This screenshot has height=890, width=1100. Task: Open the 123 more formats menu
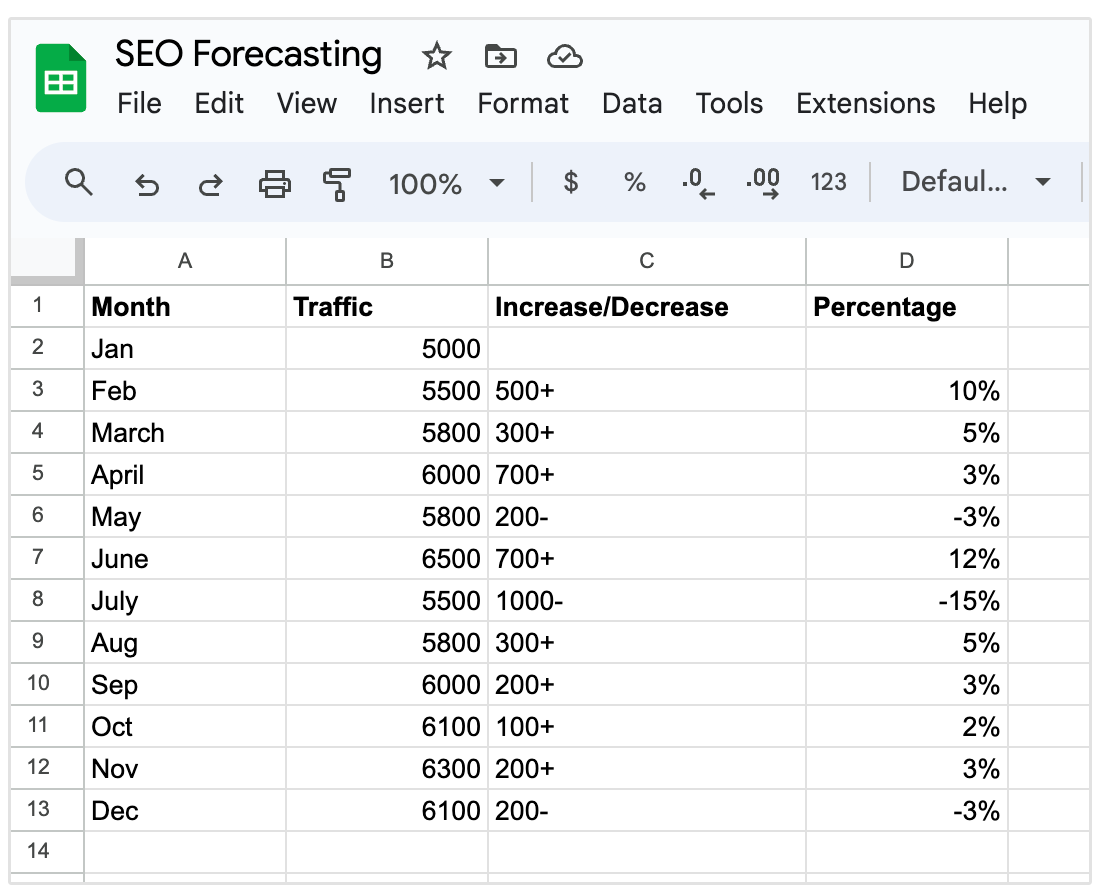click(828, 182)
